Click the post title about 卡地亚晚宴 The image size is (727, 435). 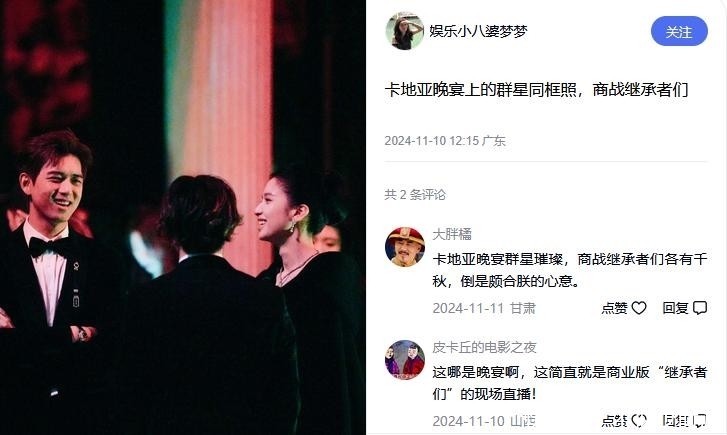click(536, 90)
